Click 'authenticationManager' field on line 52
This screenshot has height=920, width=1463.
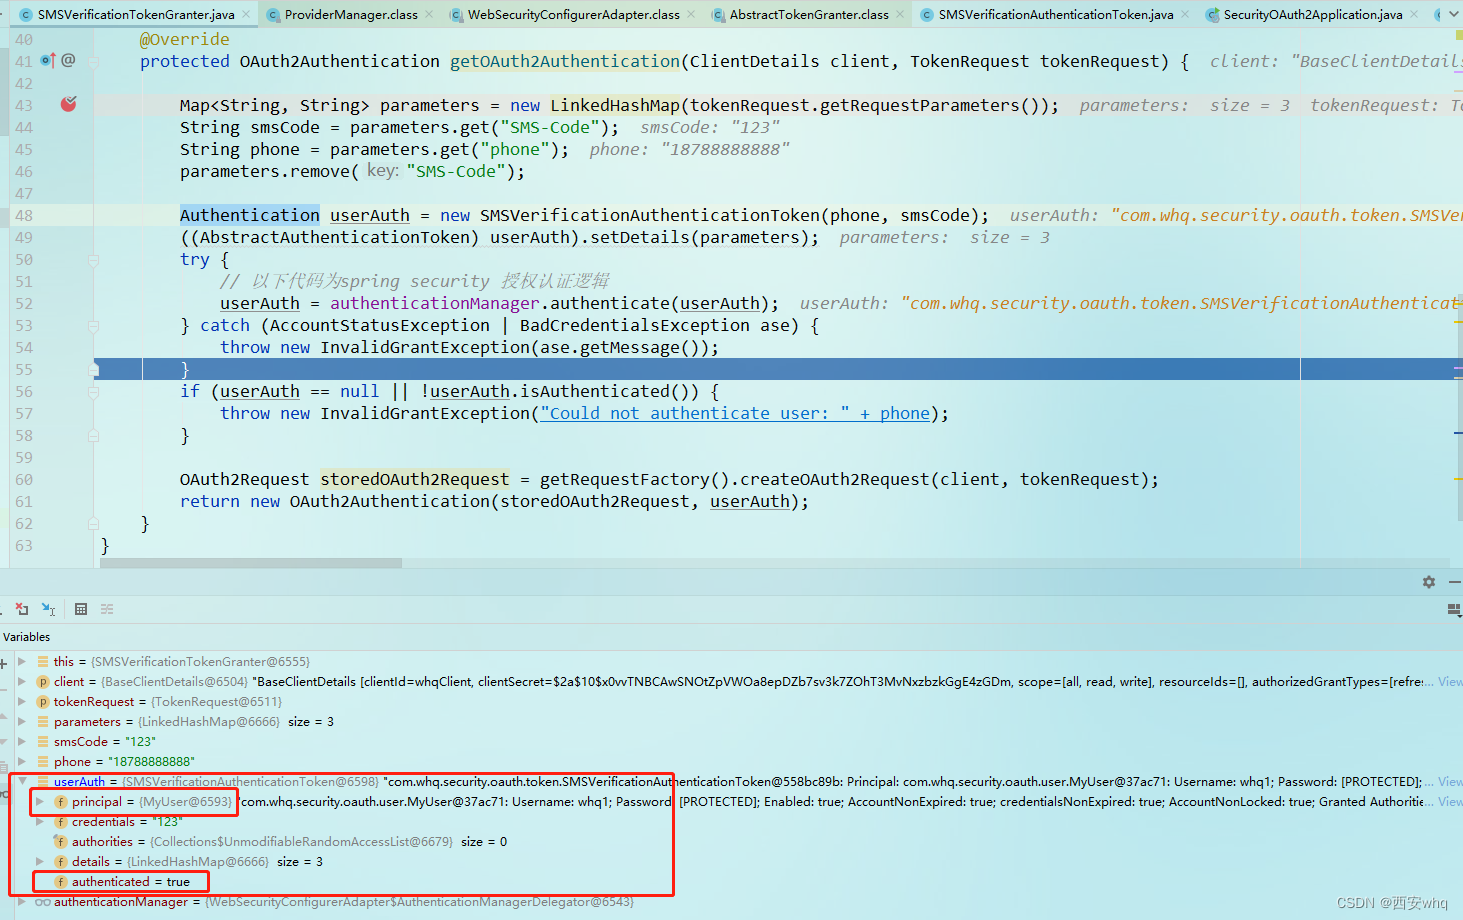435,304
